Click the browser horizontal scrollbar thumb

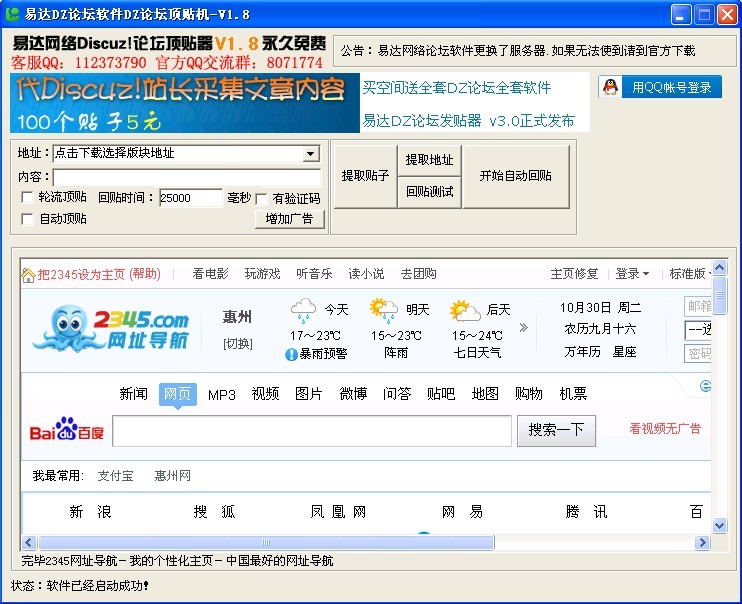(x=265, y=542)
